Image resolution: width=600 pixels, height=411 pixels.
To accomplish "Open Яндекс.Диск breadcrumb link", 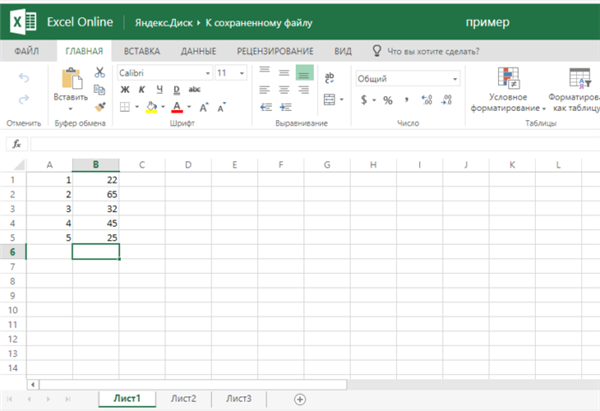I will (164, 23).
